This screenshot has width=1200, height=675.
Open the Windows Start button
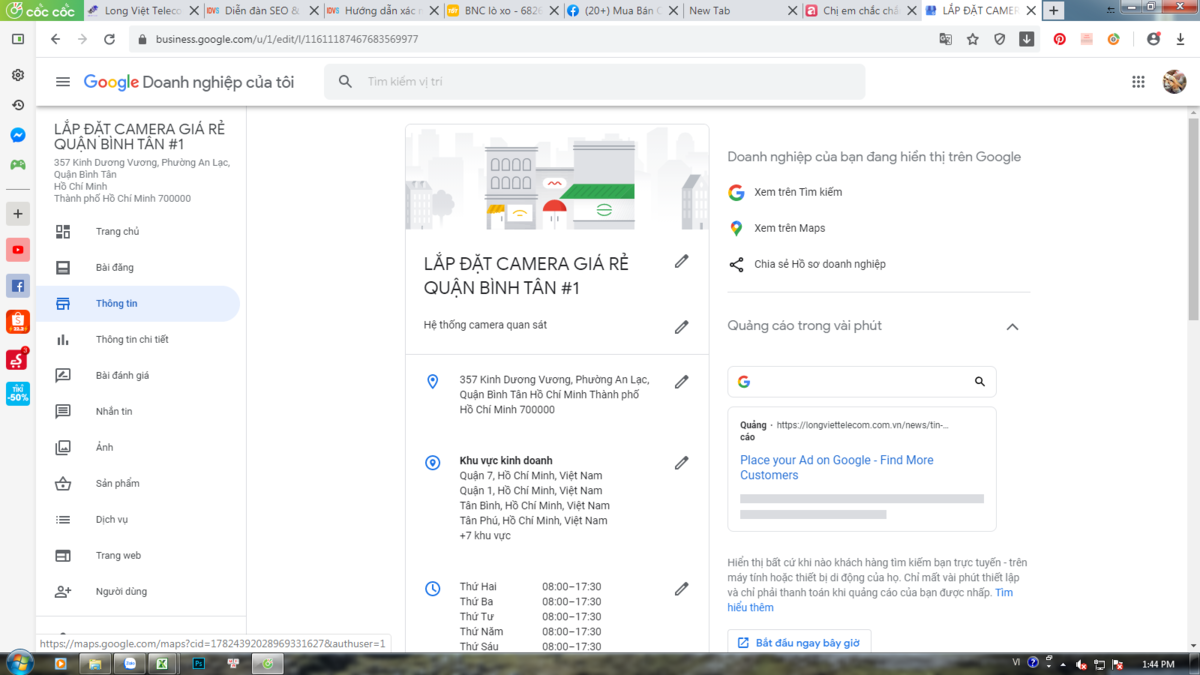pos(20,664)
